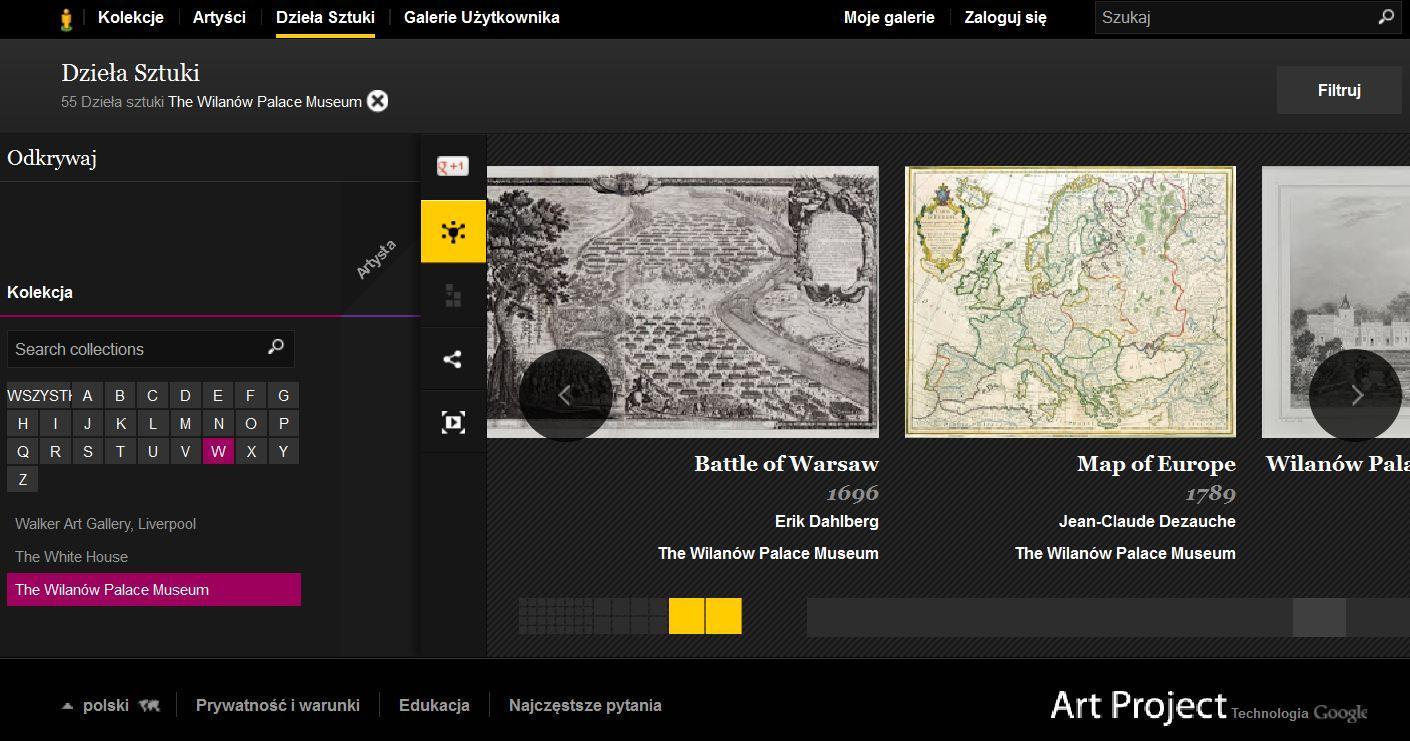Click the Art Project pegman logo icon
The width and height of the screenshot is (1410, 741).
[66, 19]
